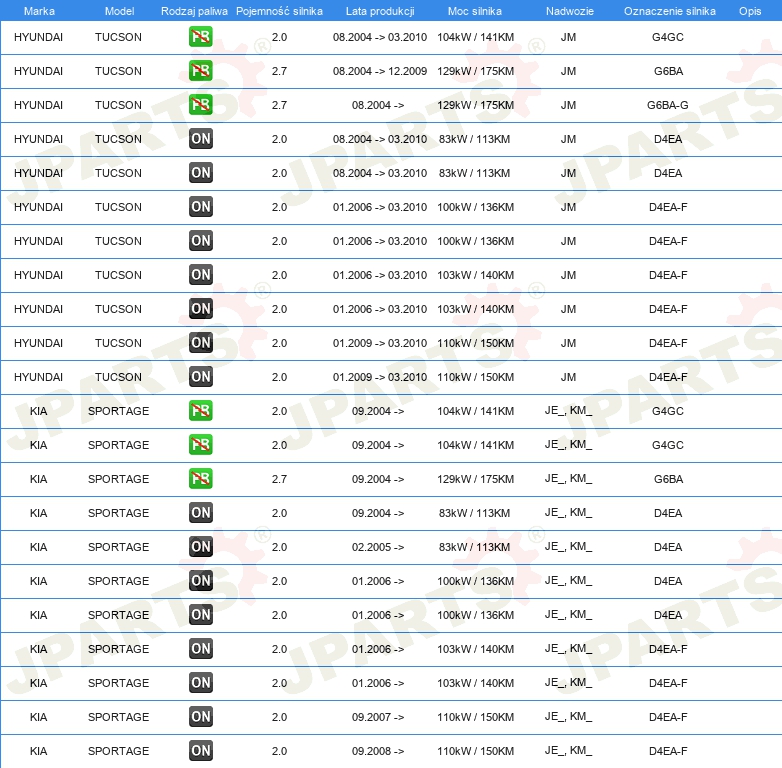Click the 02.2005 -> production date cell
782x768 pixels.
pos(378,547)
